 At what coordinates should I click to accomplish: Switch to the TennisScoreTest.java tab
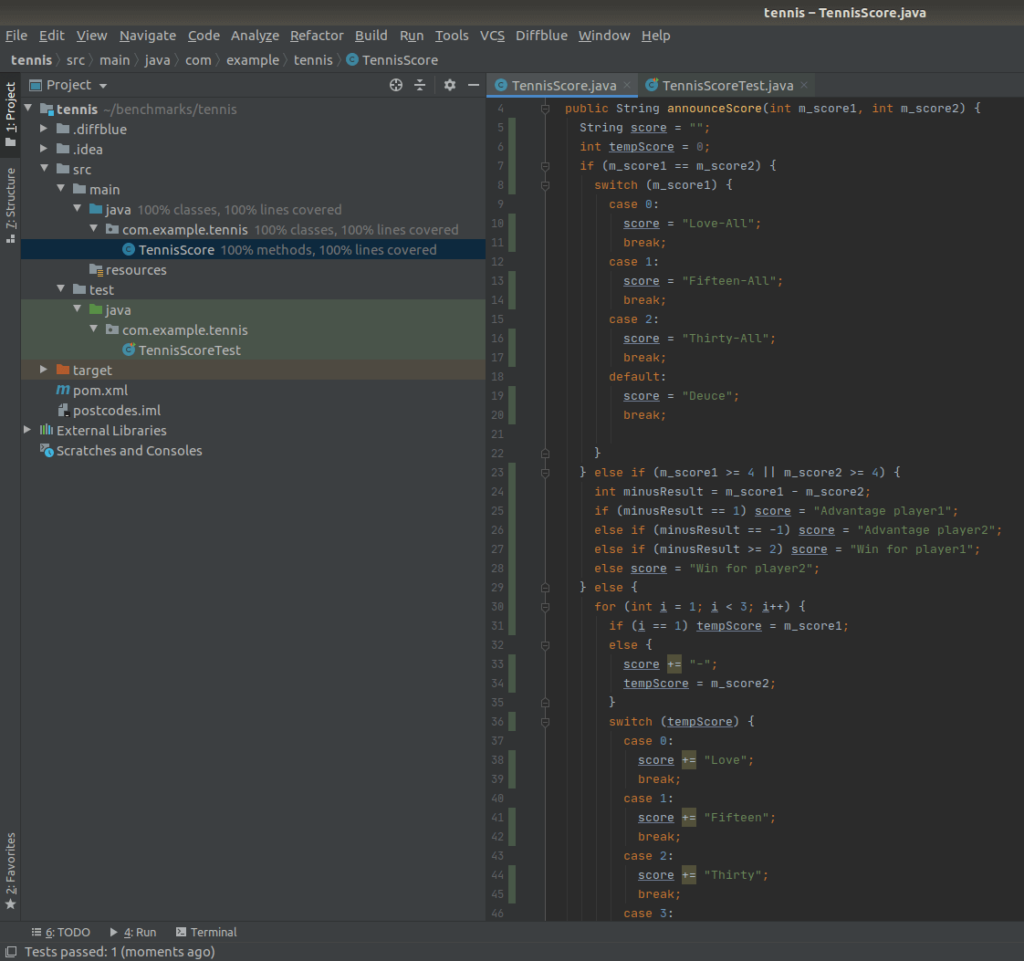pyautogui.click(x=727, y=86)
